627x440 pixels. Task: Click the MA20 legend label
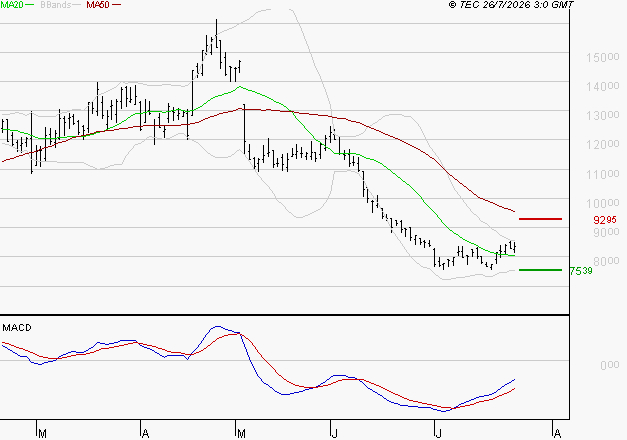[x=12, y=5]
